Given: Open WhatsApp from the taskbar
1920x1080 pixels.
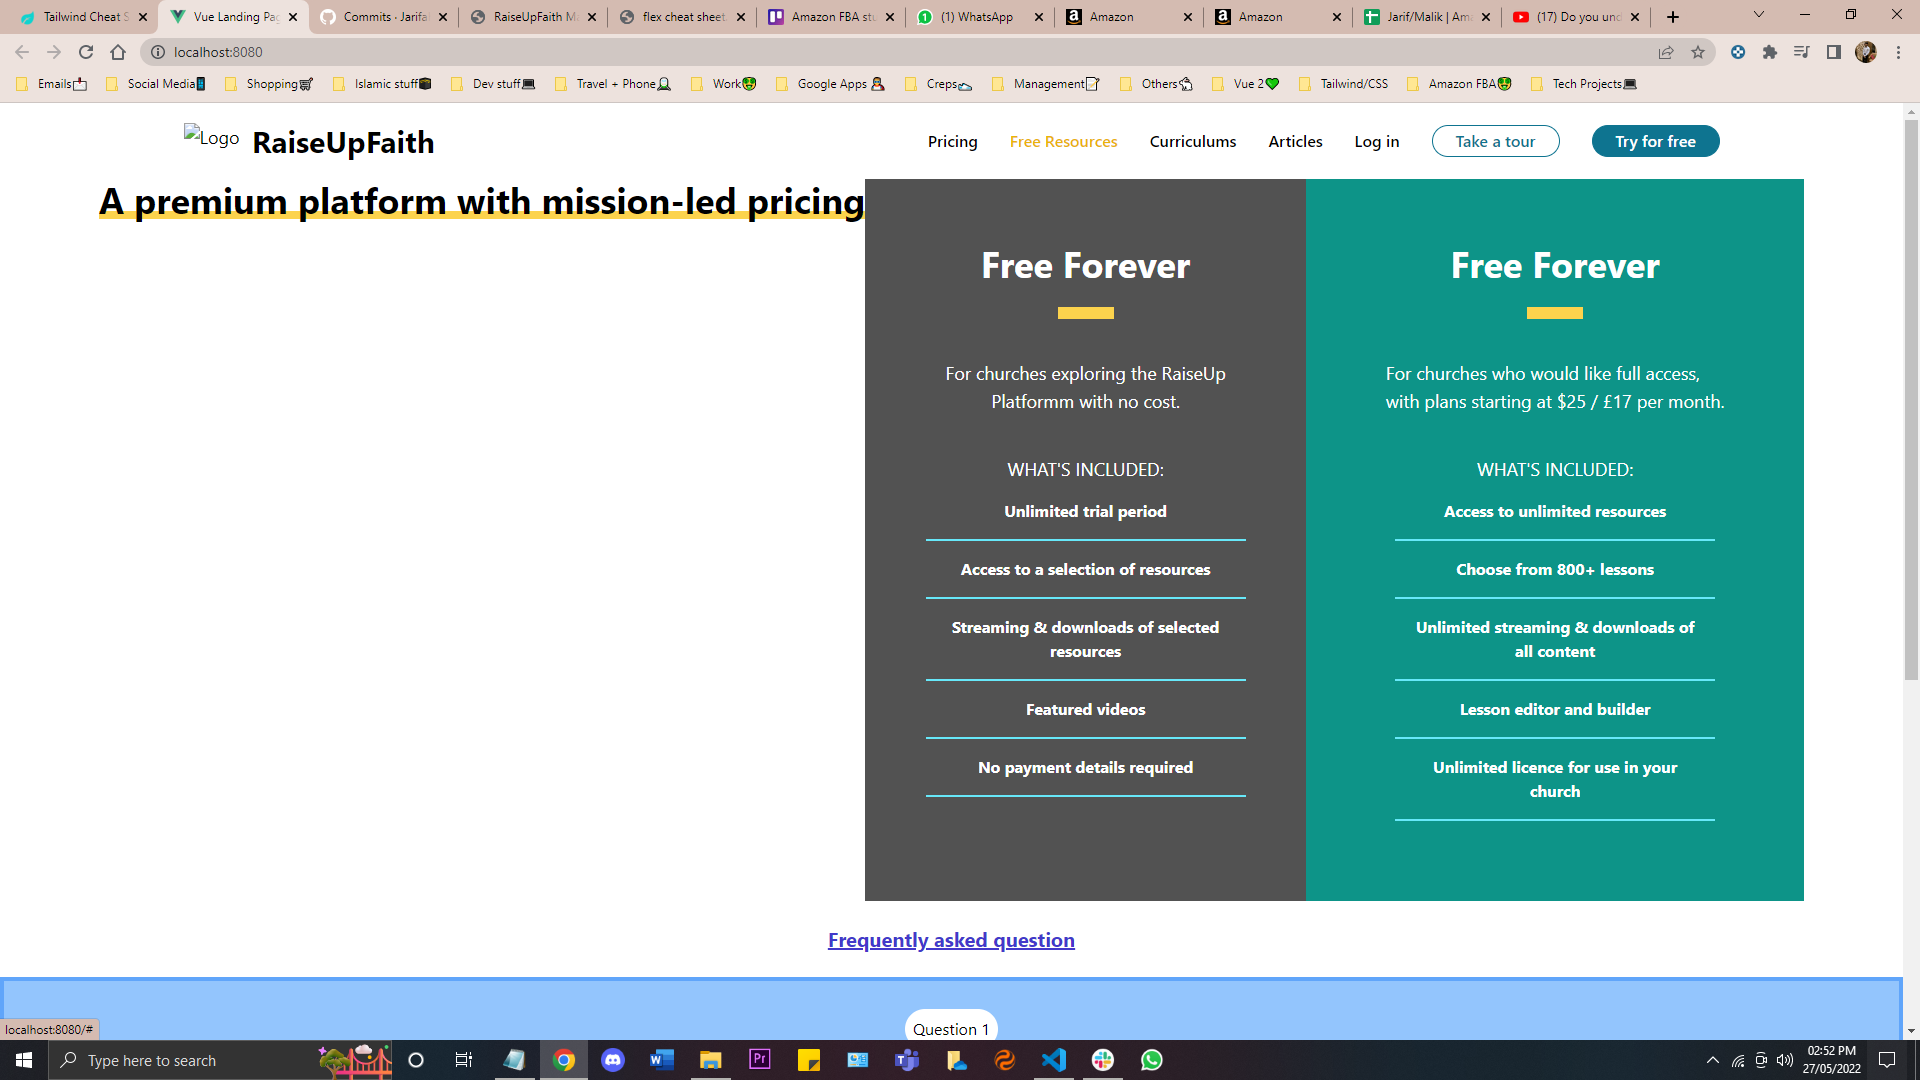Looking at the screenshot, I should point(1152,1060).
